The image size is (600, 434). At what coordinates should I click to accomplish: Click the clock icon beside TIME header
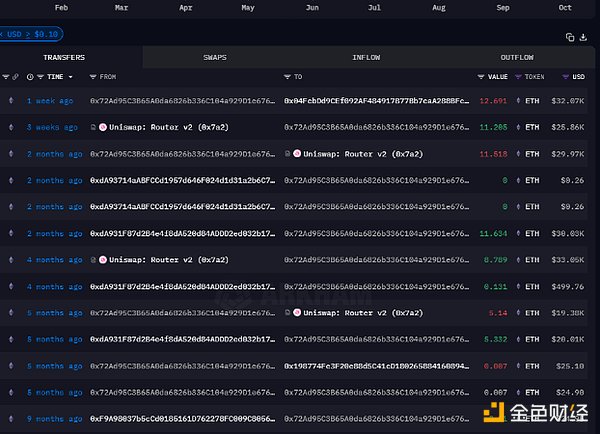tap(30, 76)
